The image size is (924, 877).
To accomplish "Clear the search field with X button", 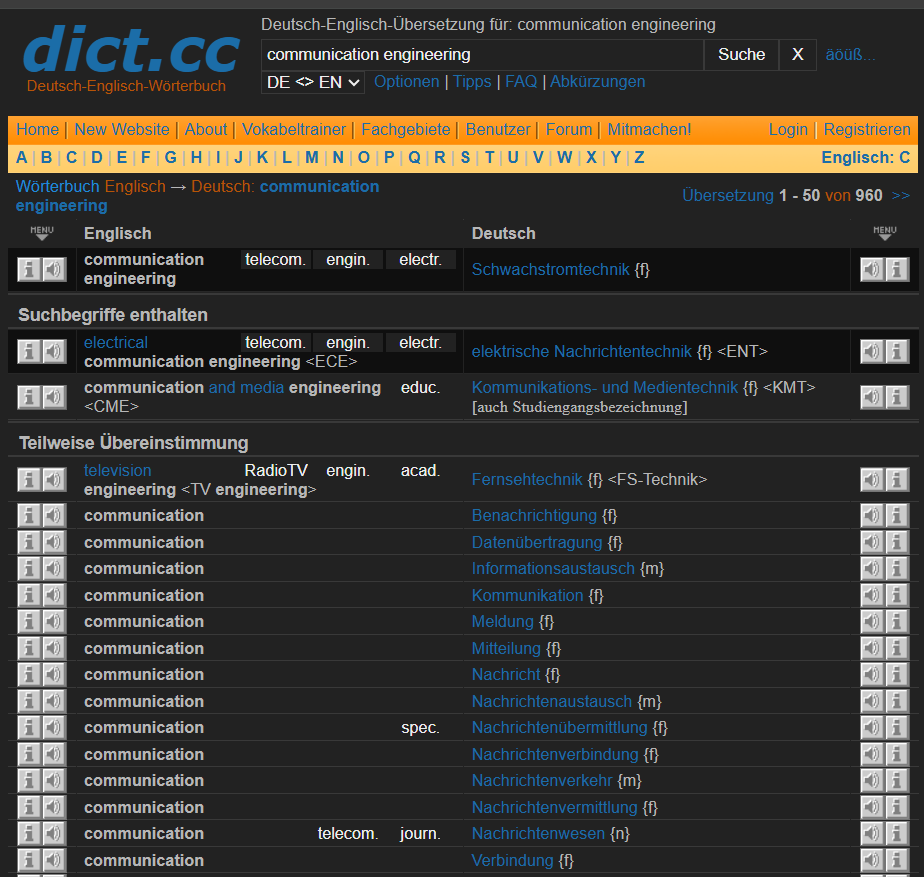I will (x=797, y=55).
